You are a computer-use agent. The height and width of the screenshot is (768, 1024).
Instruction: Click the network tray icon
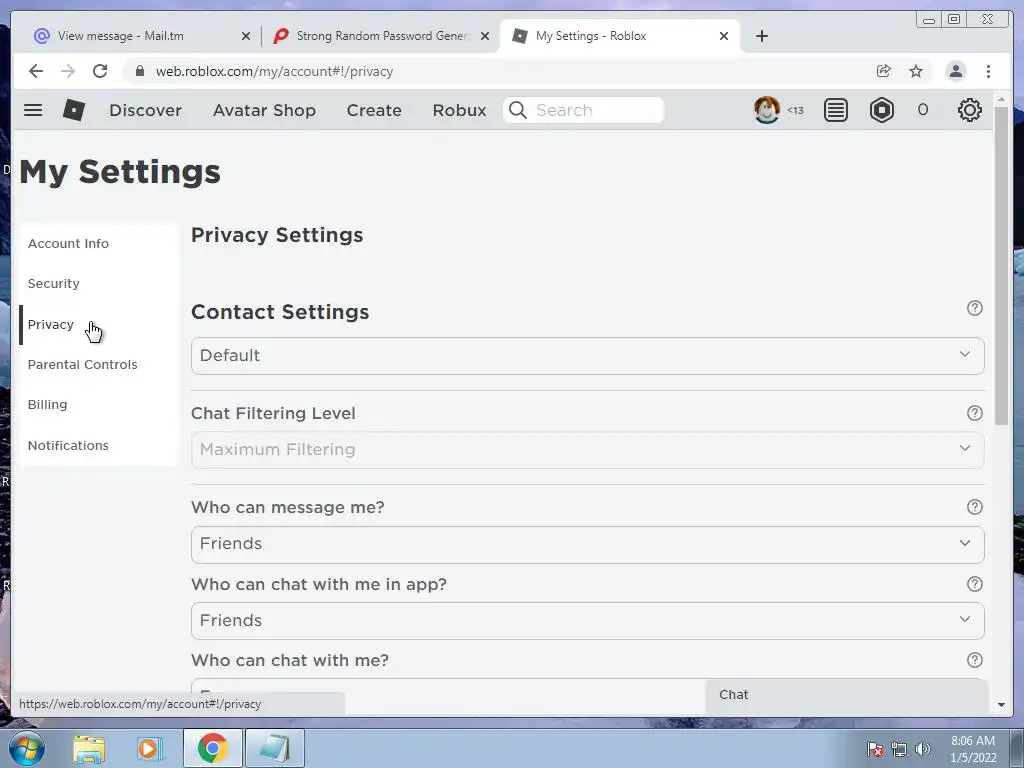tap(899, 749)
